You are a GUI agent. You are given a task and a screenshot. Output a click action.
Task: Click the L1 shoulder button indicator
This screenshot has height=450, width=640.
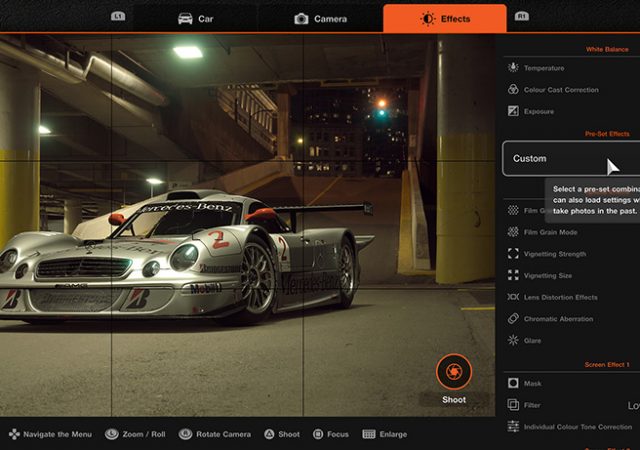[x=118, y=17]
